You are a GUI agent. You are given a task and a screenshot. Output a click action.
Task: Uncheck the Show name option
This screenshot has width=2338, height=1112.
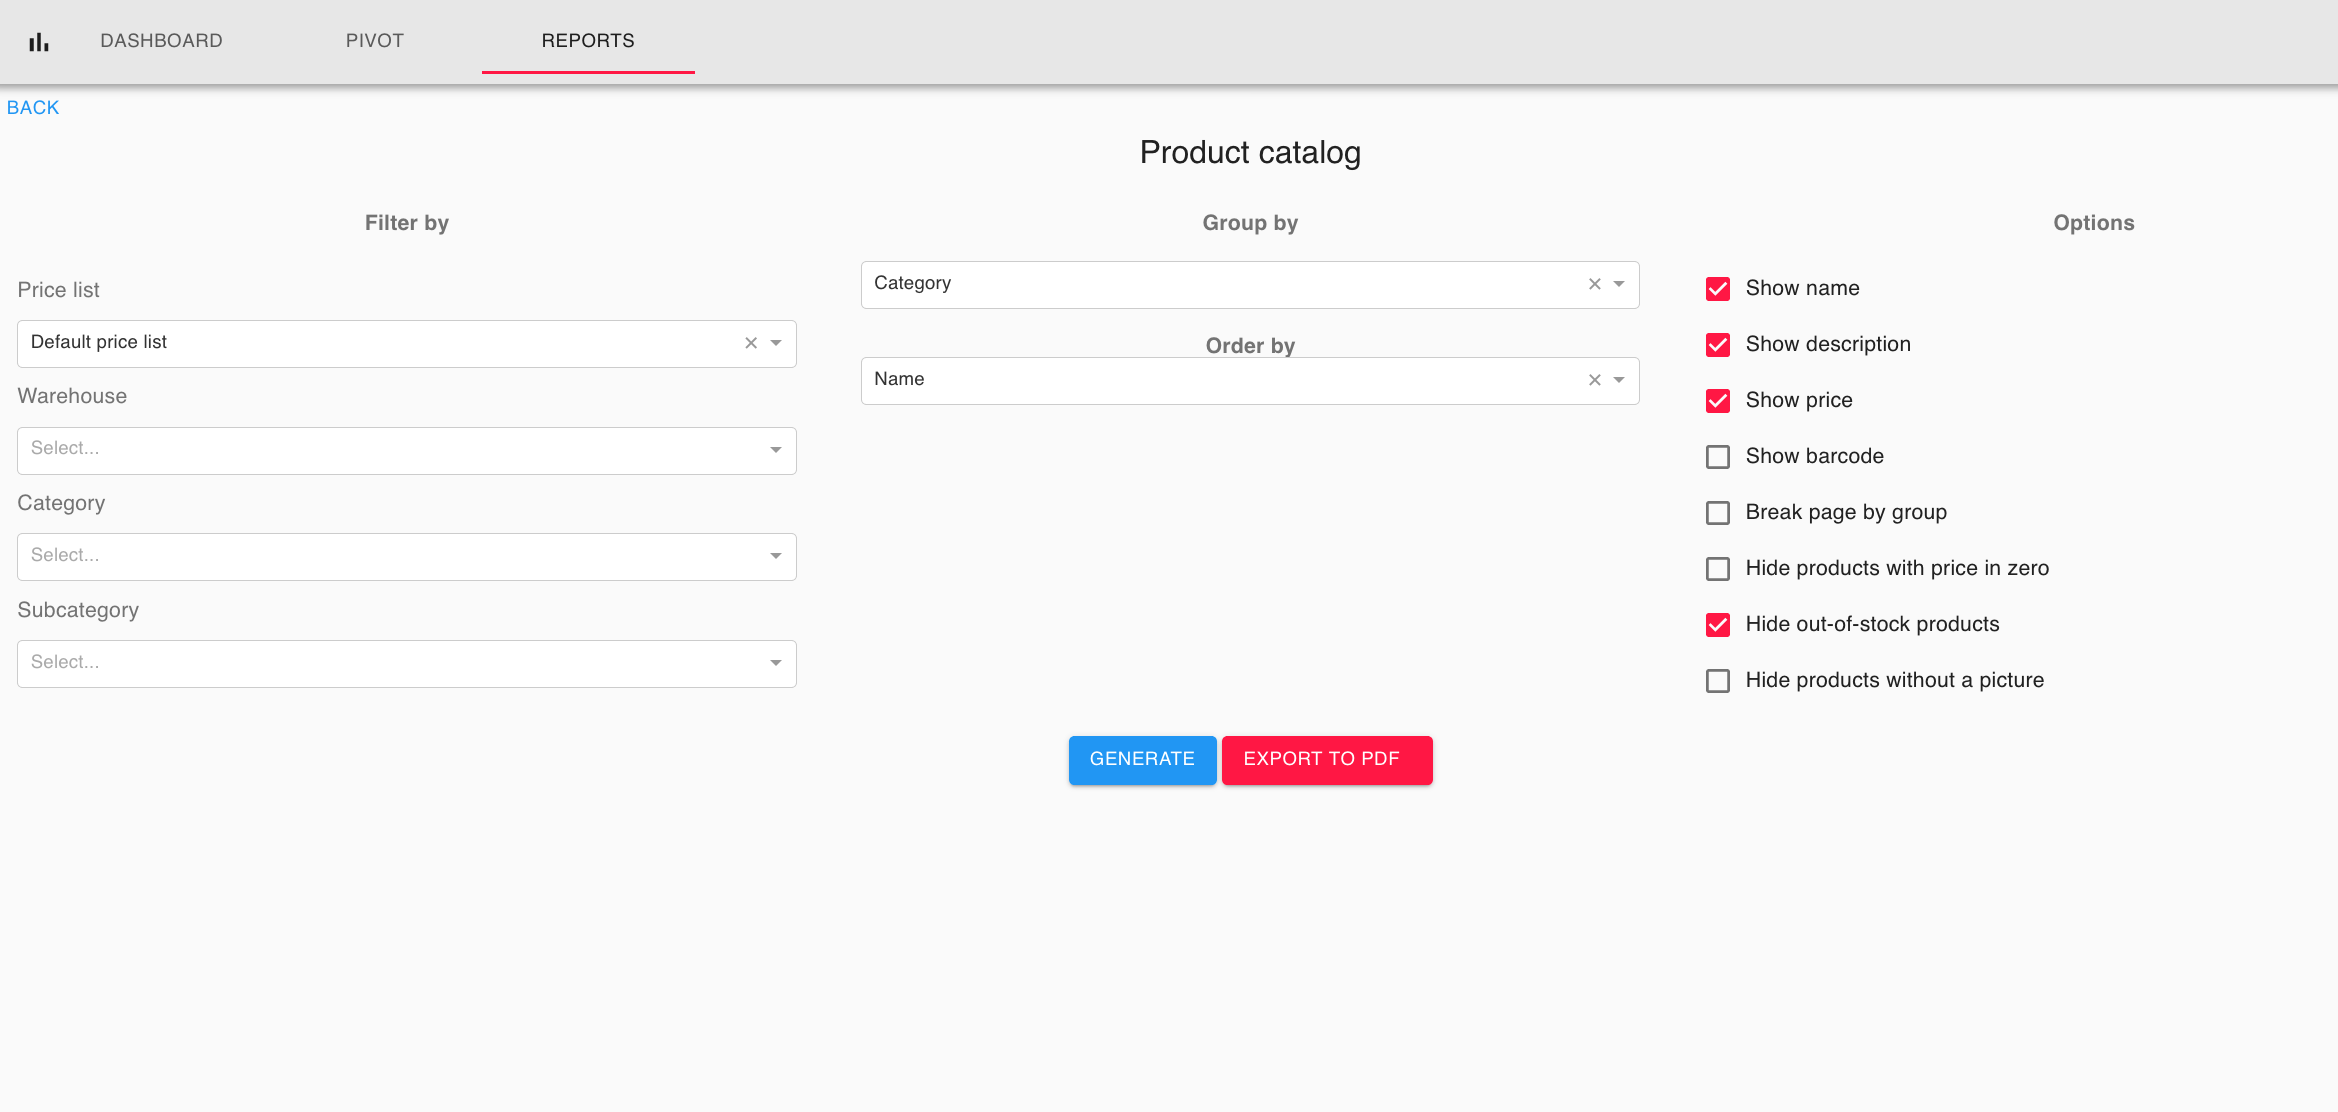1718,289
